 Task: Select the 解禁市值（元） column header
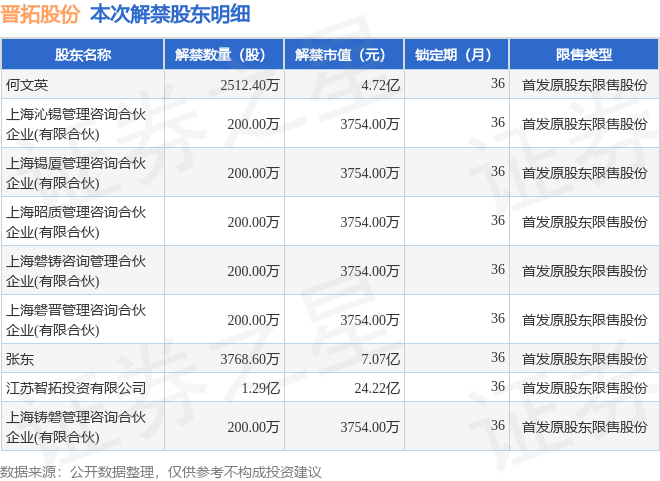coord(344,54)
